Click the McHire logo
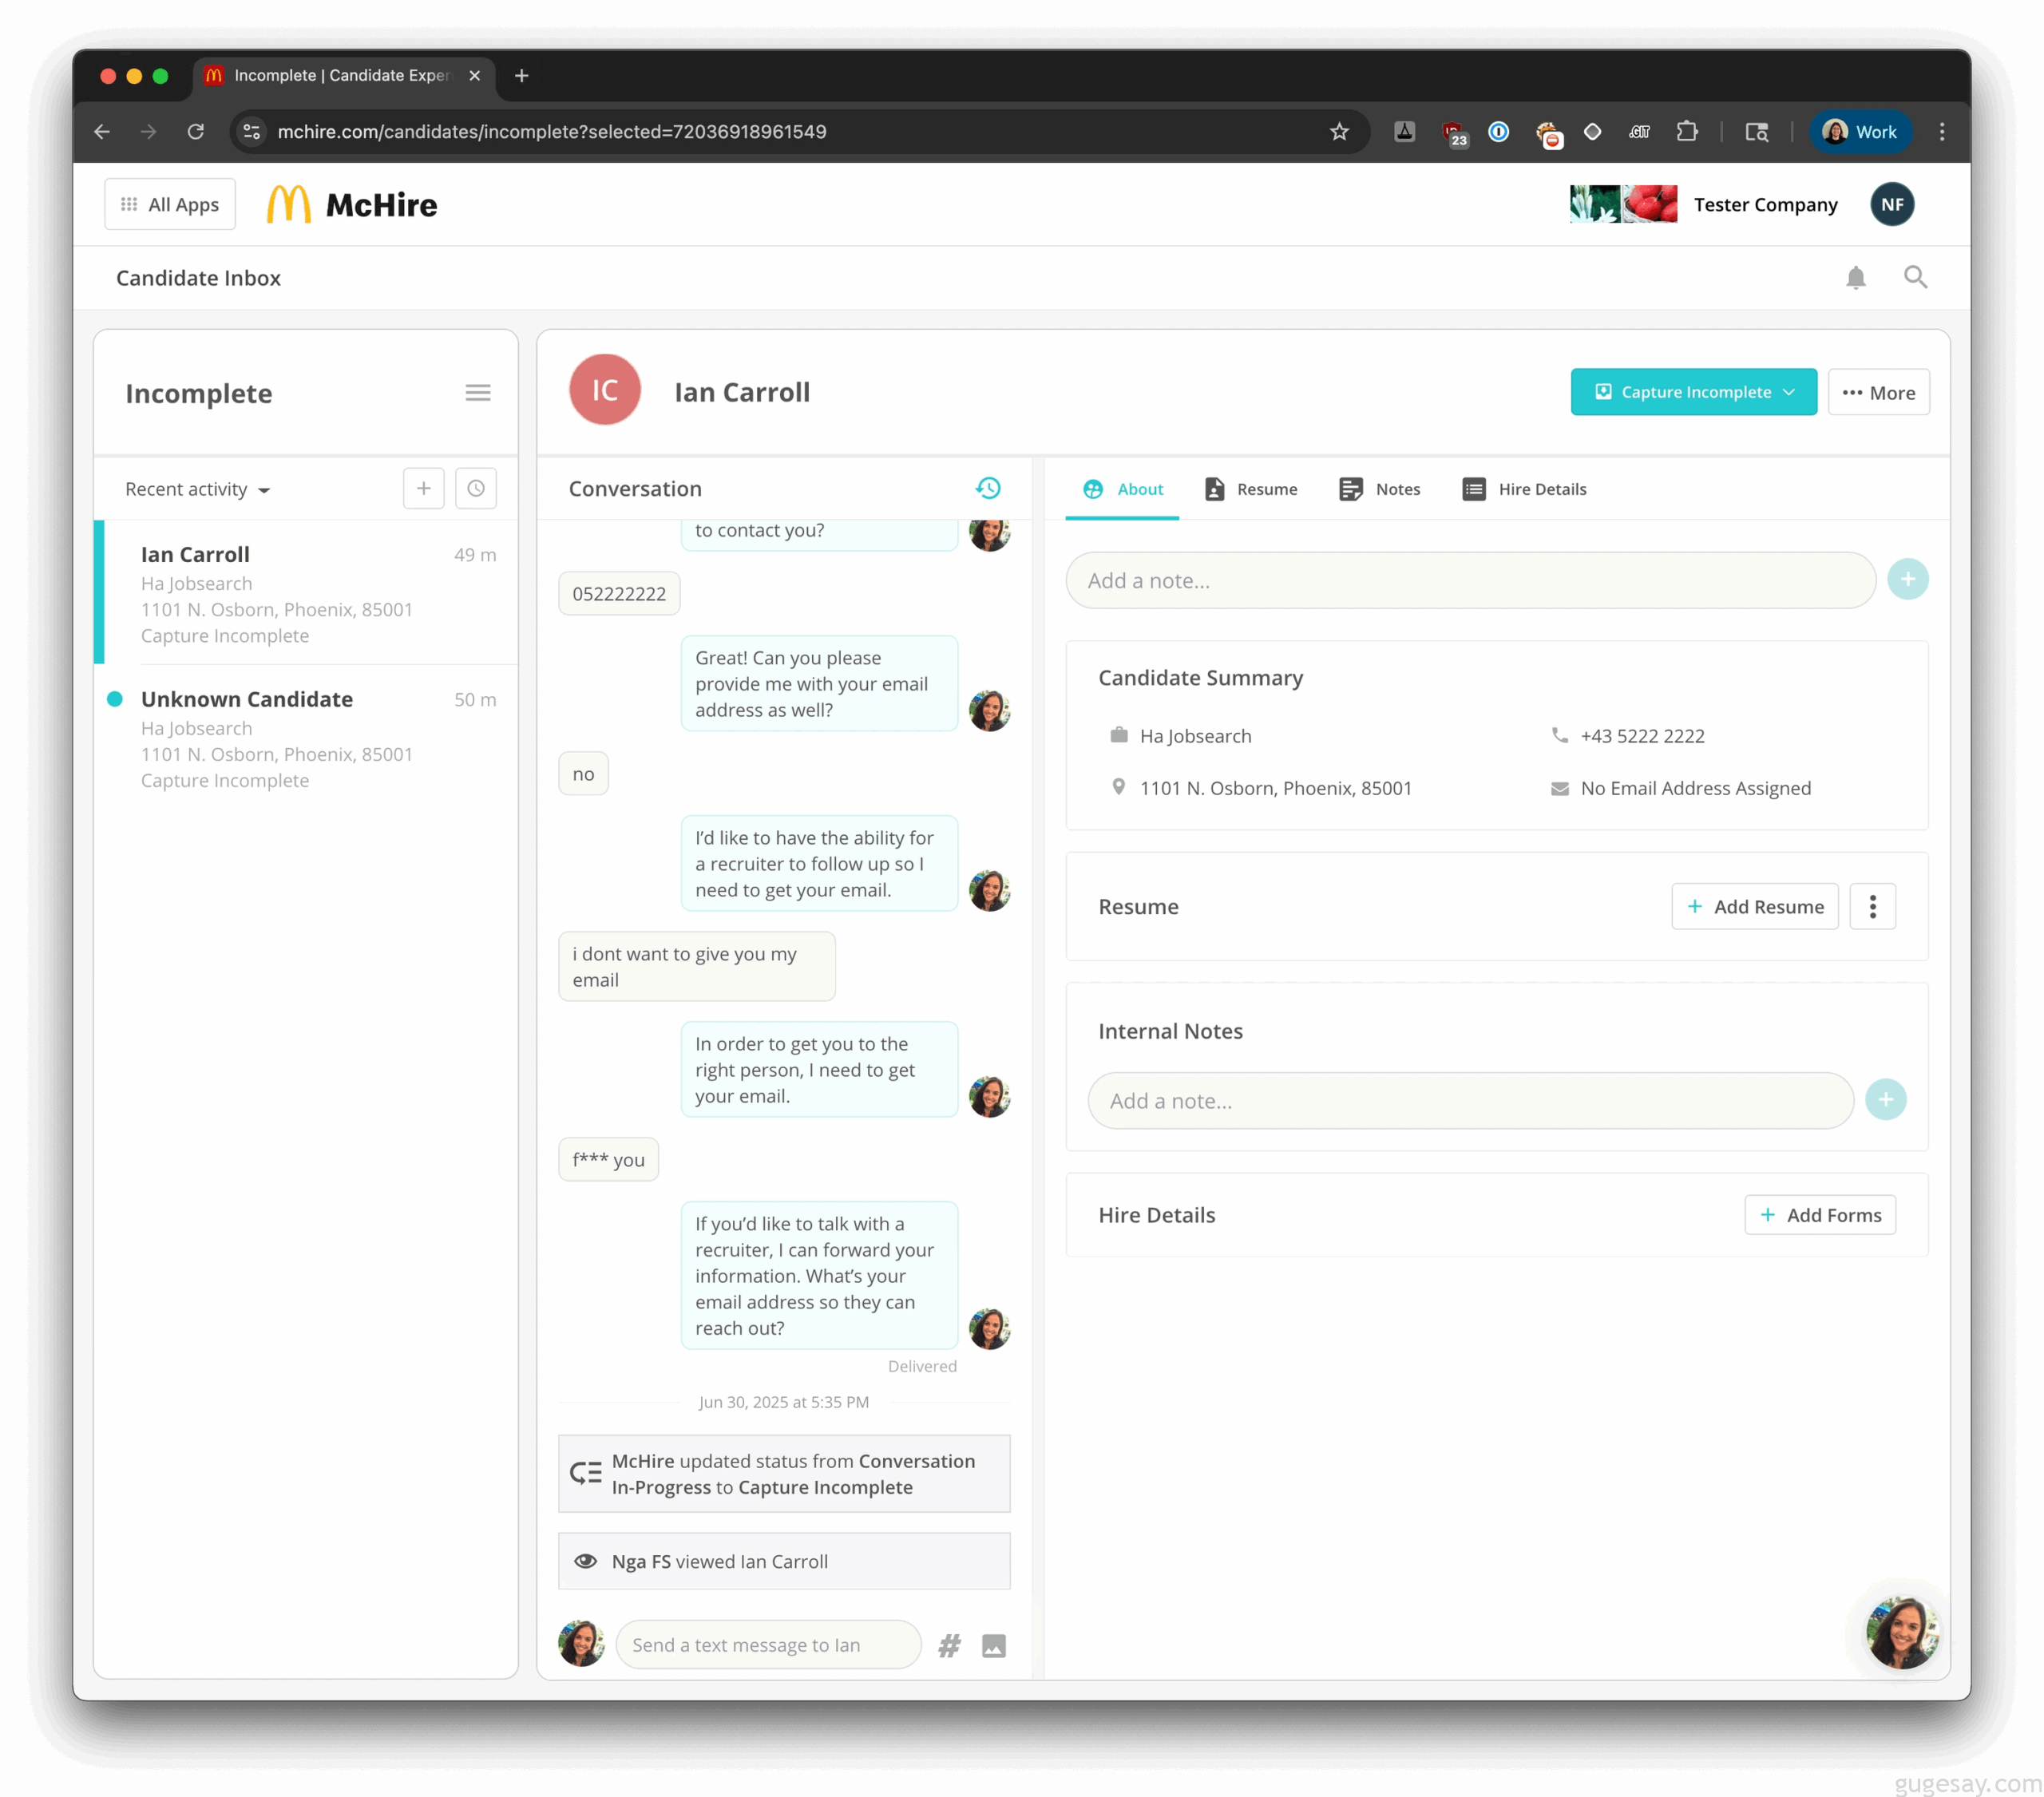The width and height of the screenshot is (2044, 1797). [352, 204]
